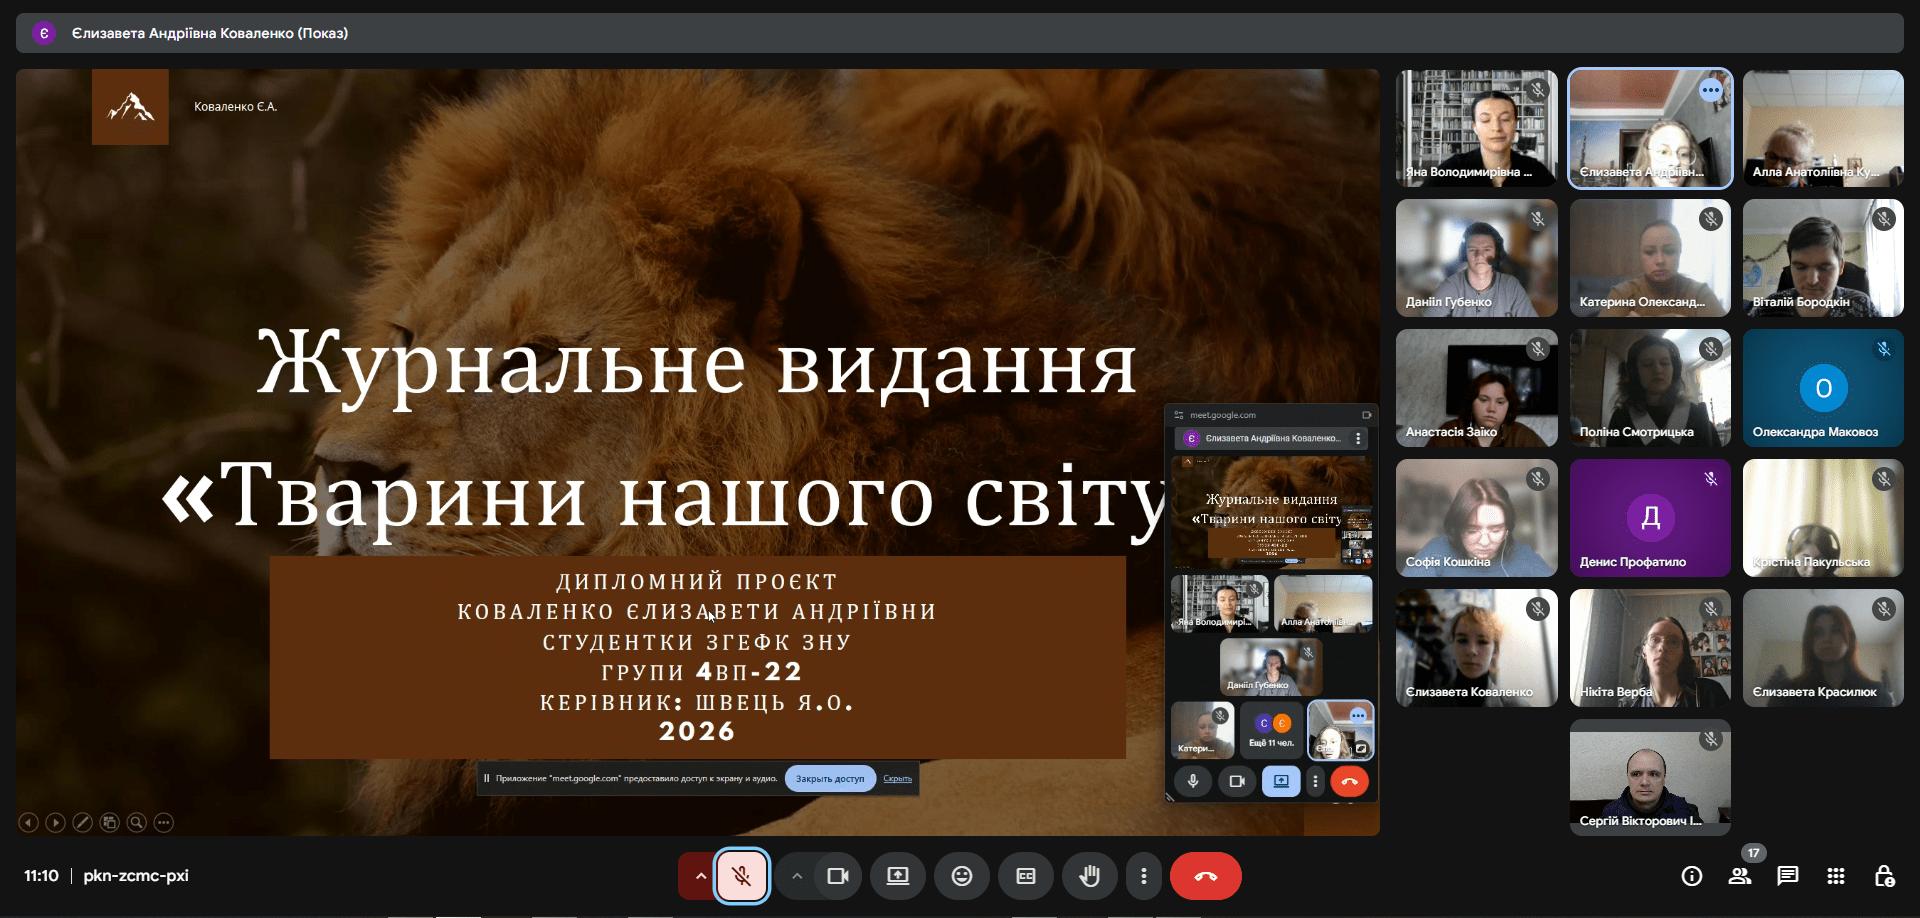
Task: Open options dots on Єлизавета Андріївна tile
Action: [1711, 90]
